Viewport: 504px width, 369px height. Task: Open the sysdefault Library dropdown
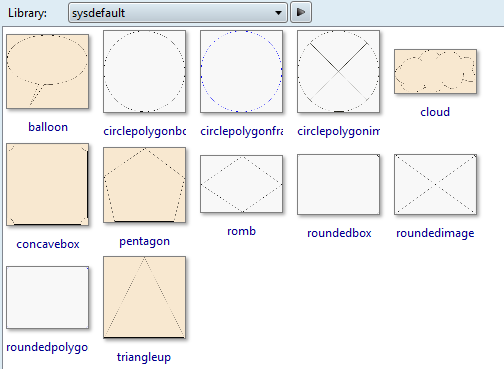(178, 13)
